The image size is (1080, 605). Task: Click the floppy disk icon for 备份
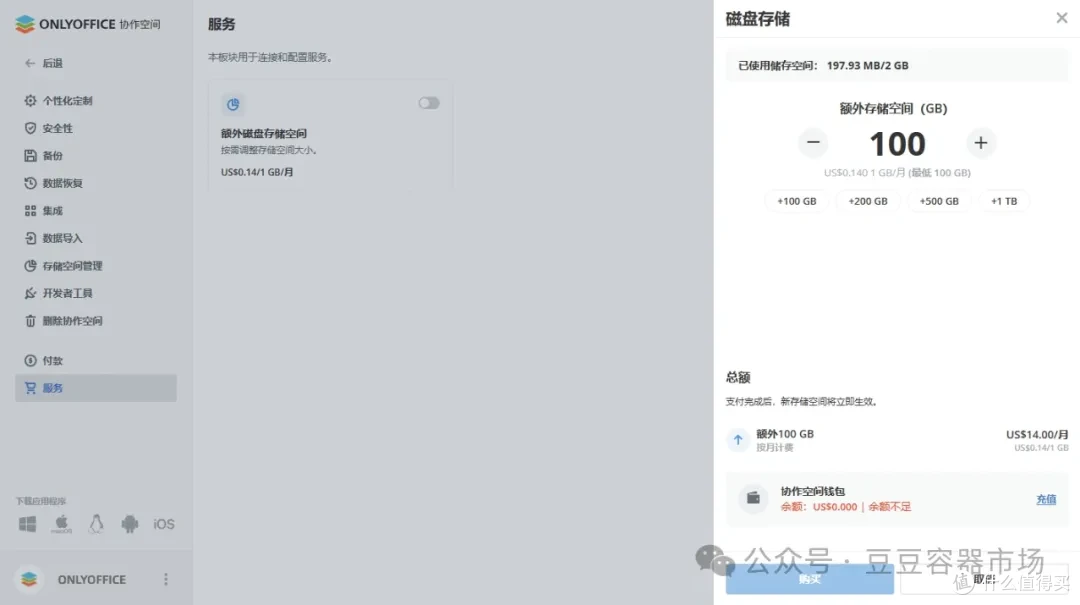30,156
